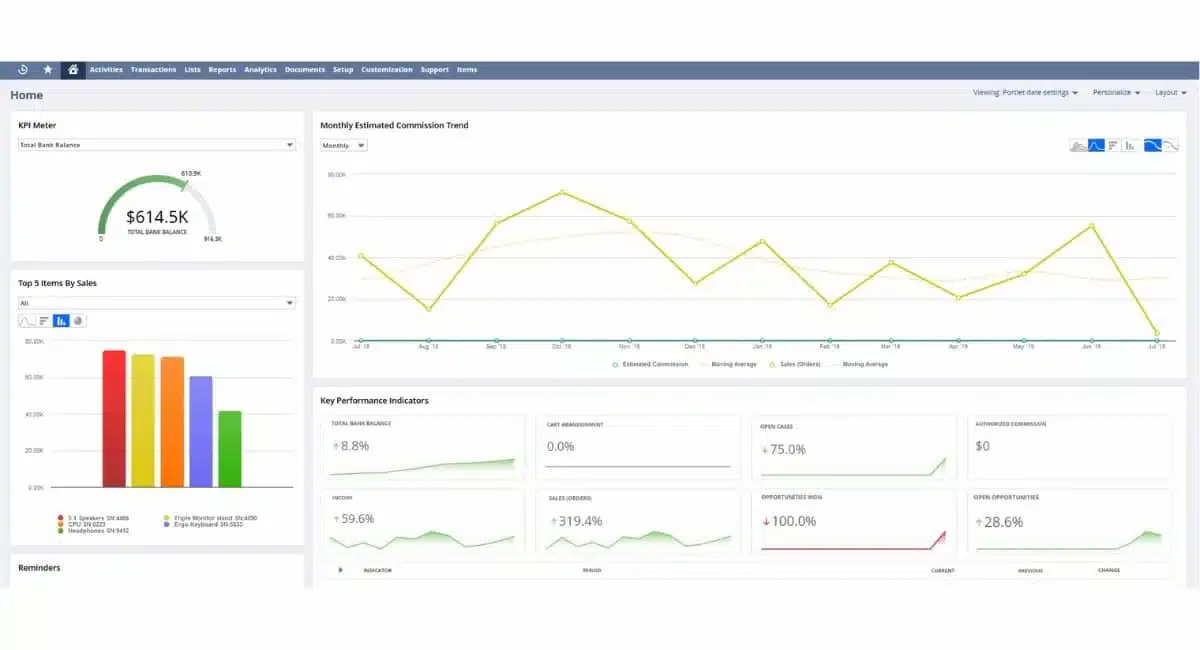The height and width of the screenshot is (650, 1200).
Task: Click the Open Cases 75.0% KPI tile
Action: 853,448
